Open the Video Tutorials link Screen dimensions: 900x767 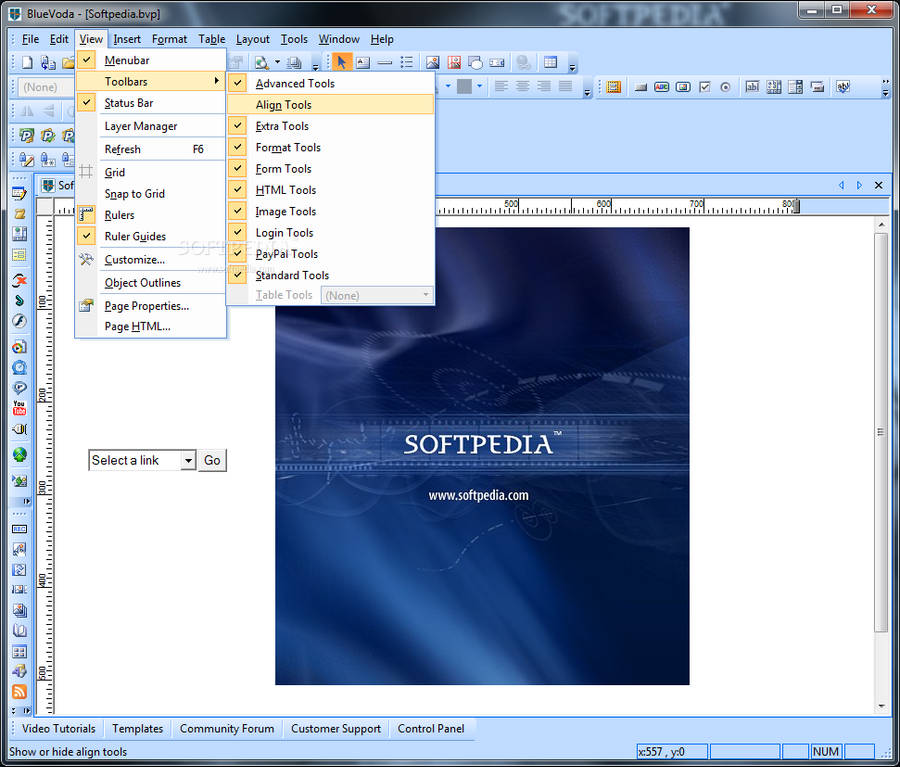59,729
